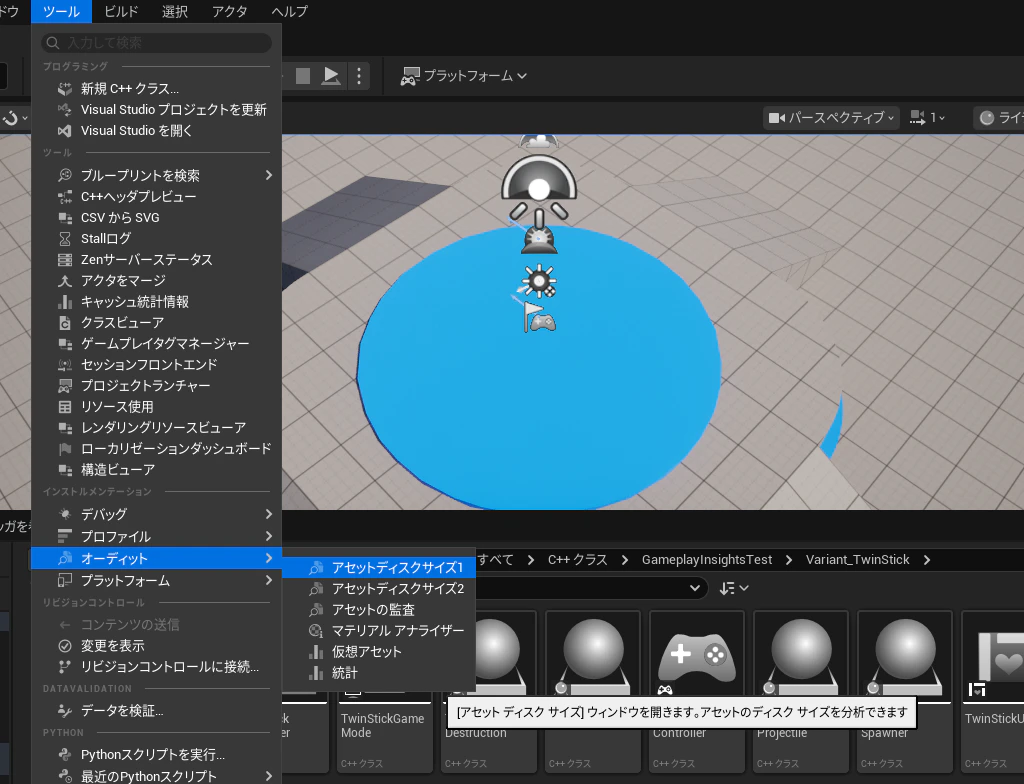This screenshot has height=784, width=1024.
Task: Expand the ブループリントを検索 submenu arrow
Action: (x=268, y=175)
